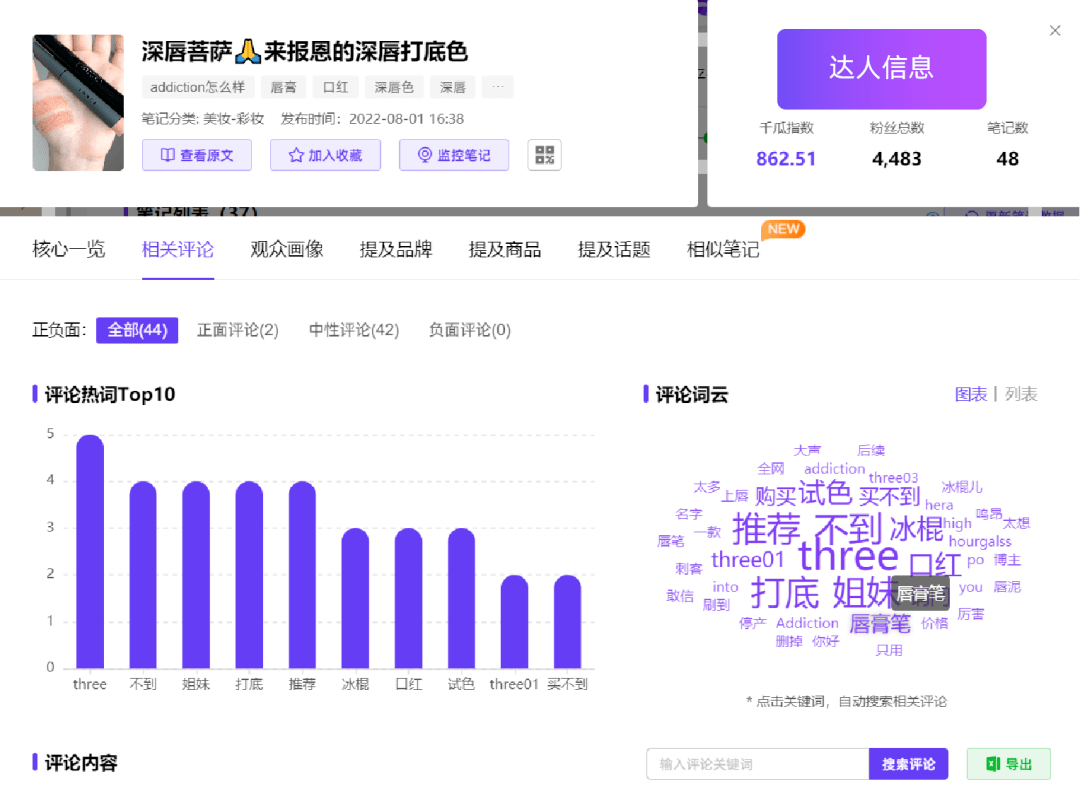Click word cloud keyword 'three'
The height and width of the screenshot is (796, 1080).
pyautogui.click(x=849, y=556)
